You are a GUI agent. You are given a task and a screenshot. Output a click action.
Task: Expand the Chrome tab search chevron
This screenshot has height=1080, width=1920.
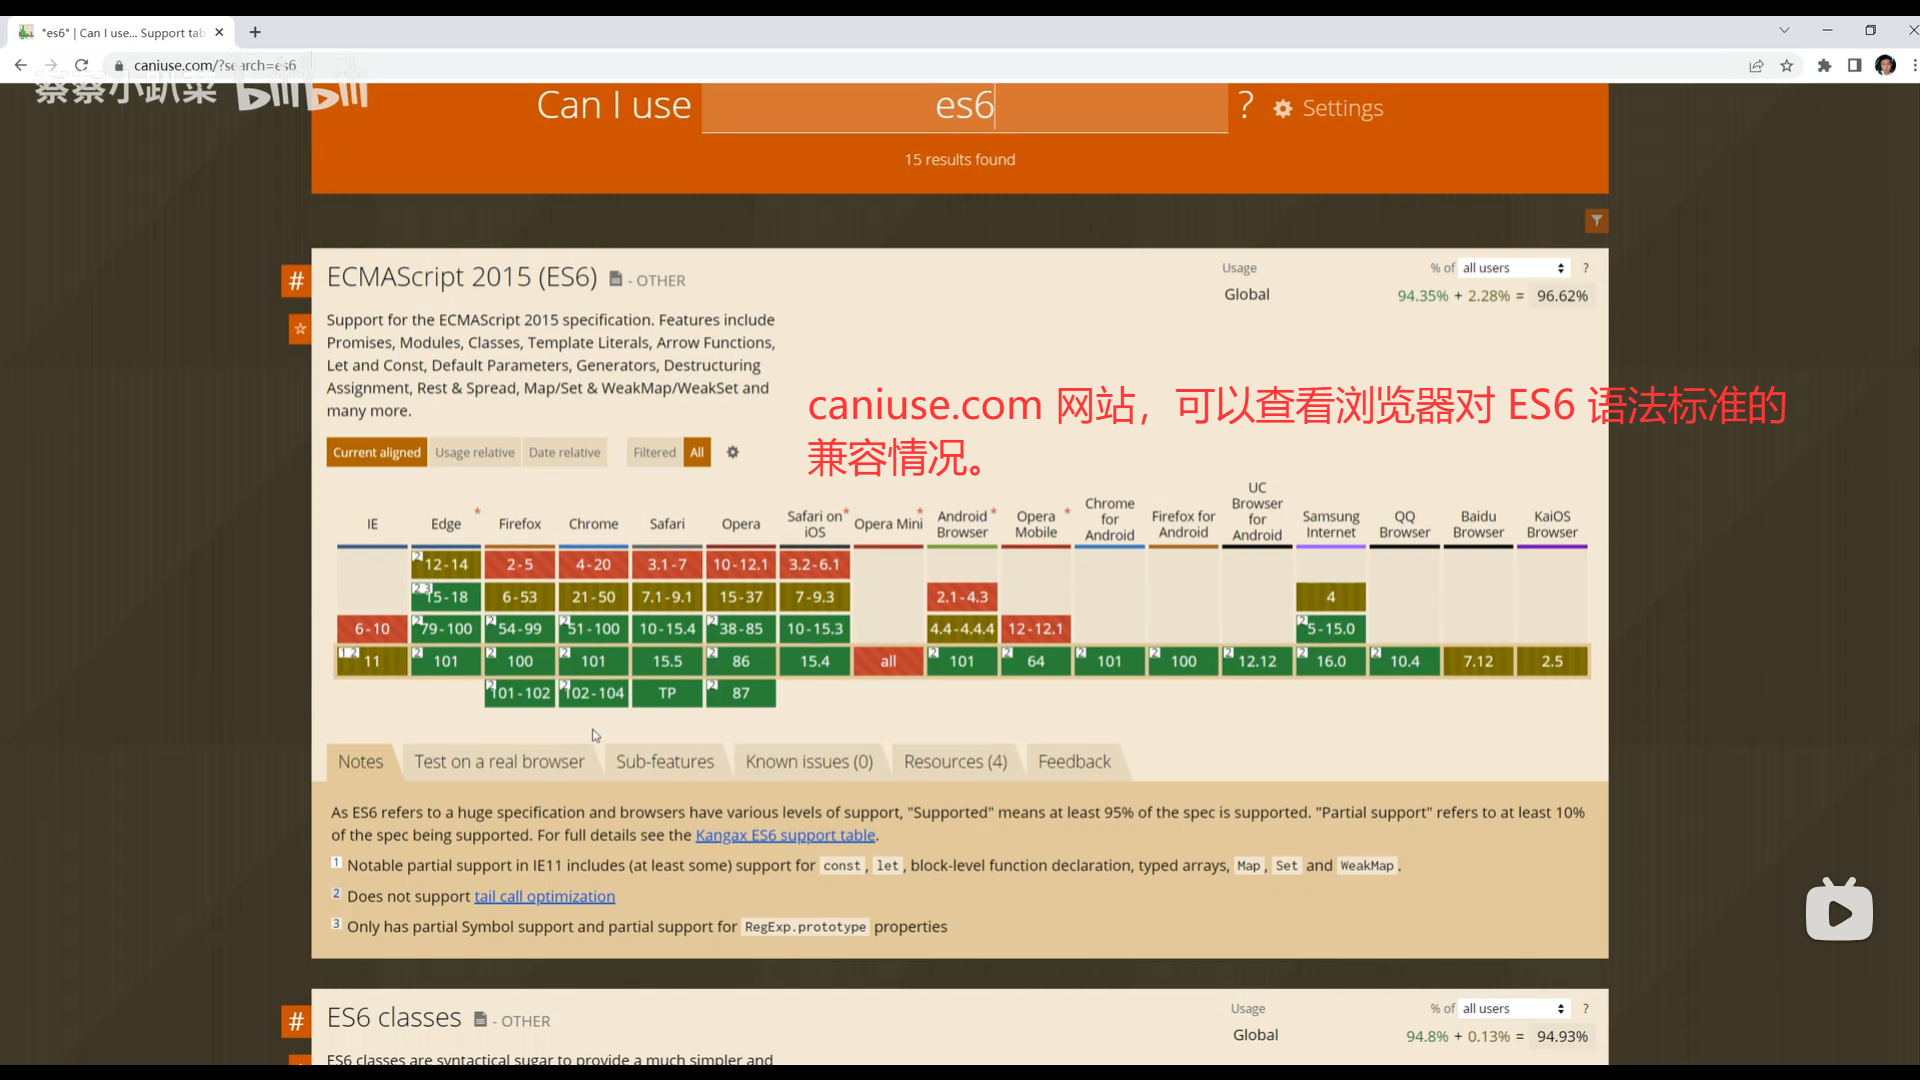(1784, 31)
